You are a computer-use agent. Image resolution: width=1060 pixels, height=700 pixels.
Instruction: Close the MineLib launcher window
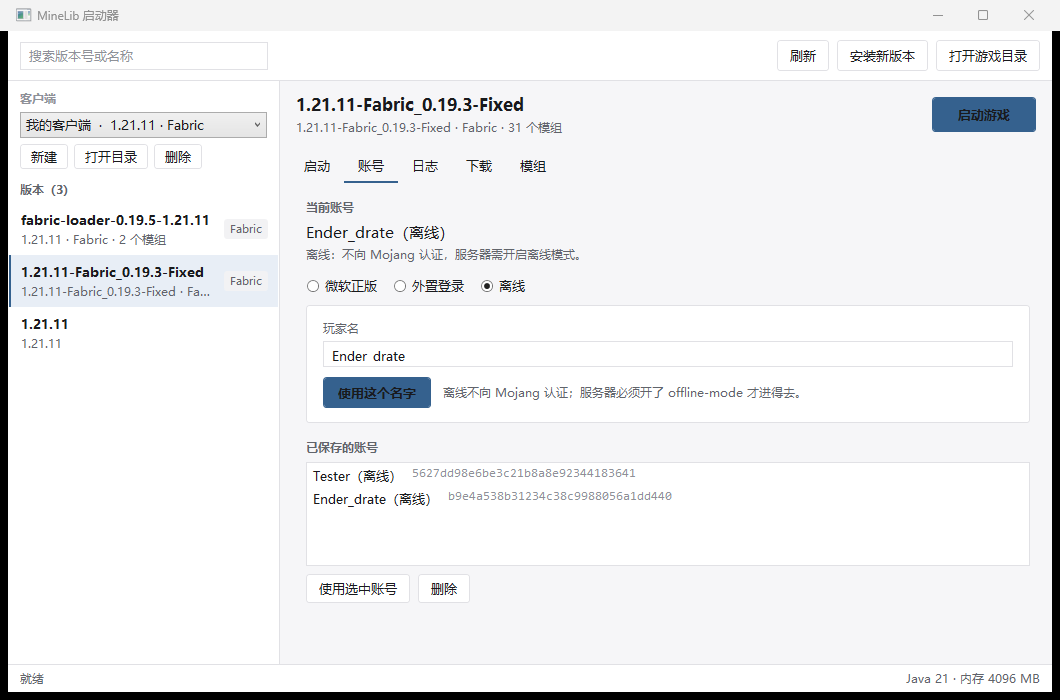tap(1029, 15)
